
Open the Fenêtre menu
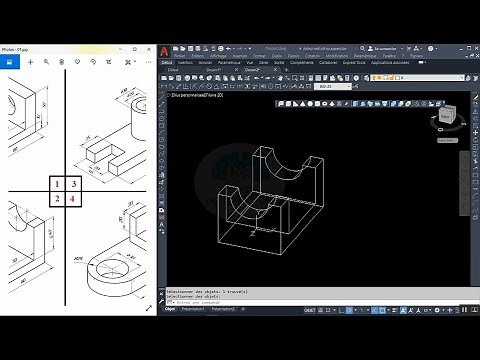tap(389, 56)
